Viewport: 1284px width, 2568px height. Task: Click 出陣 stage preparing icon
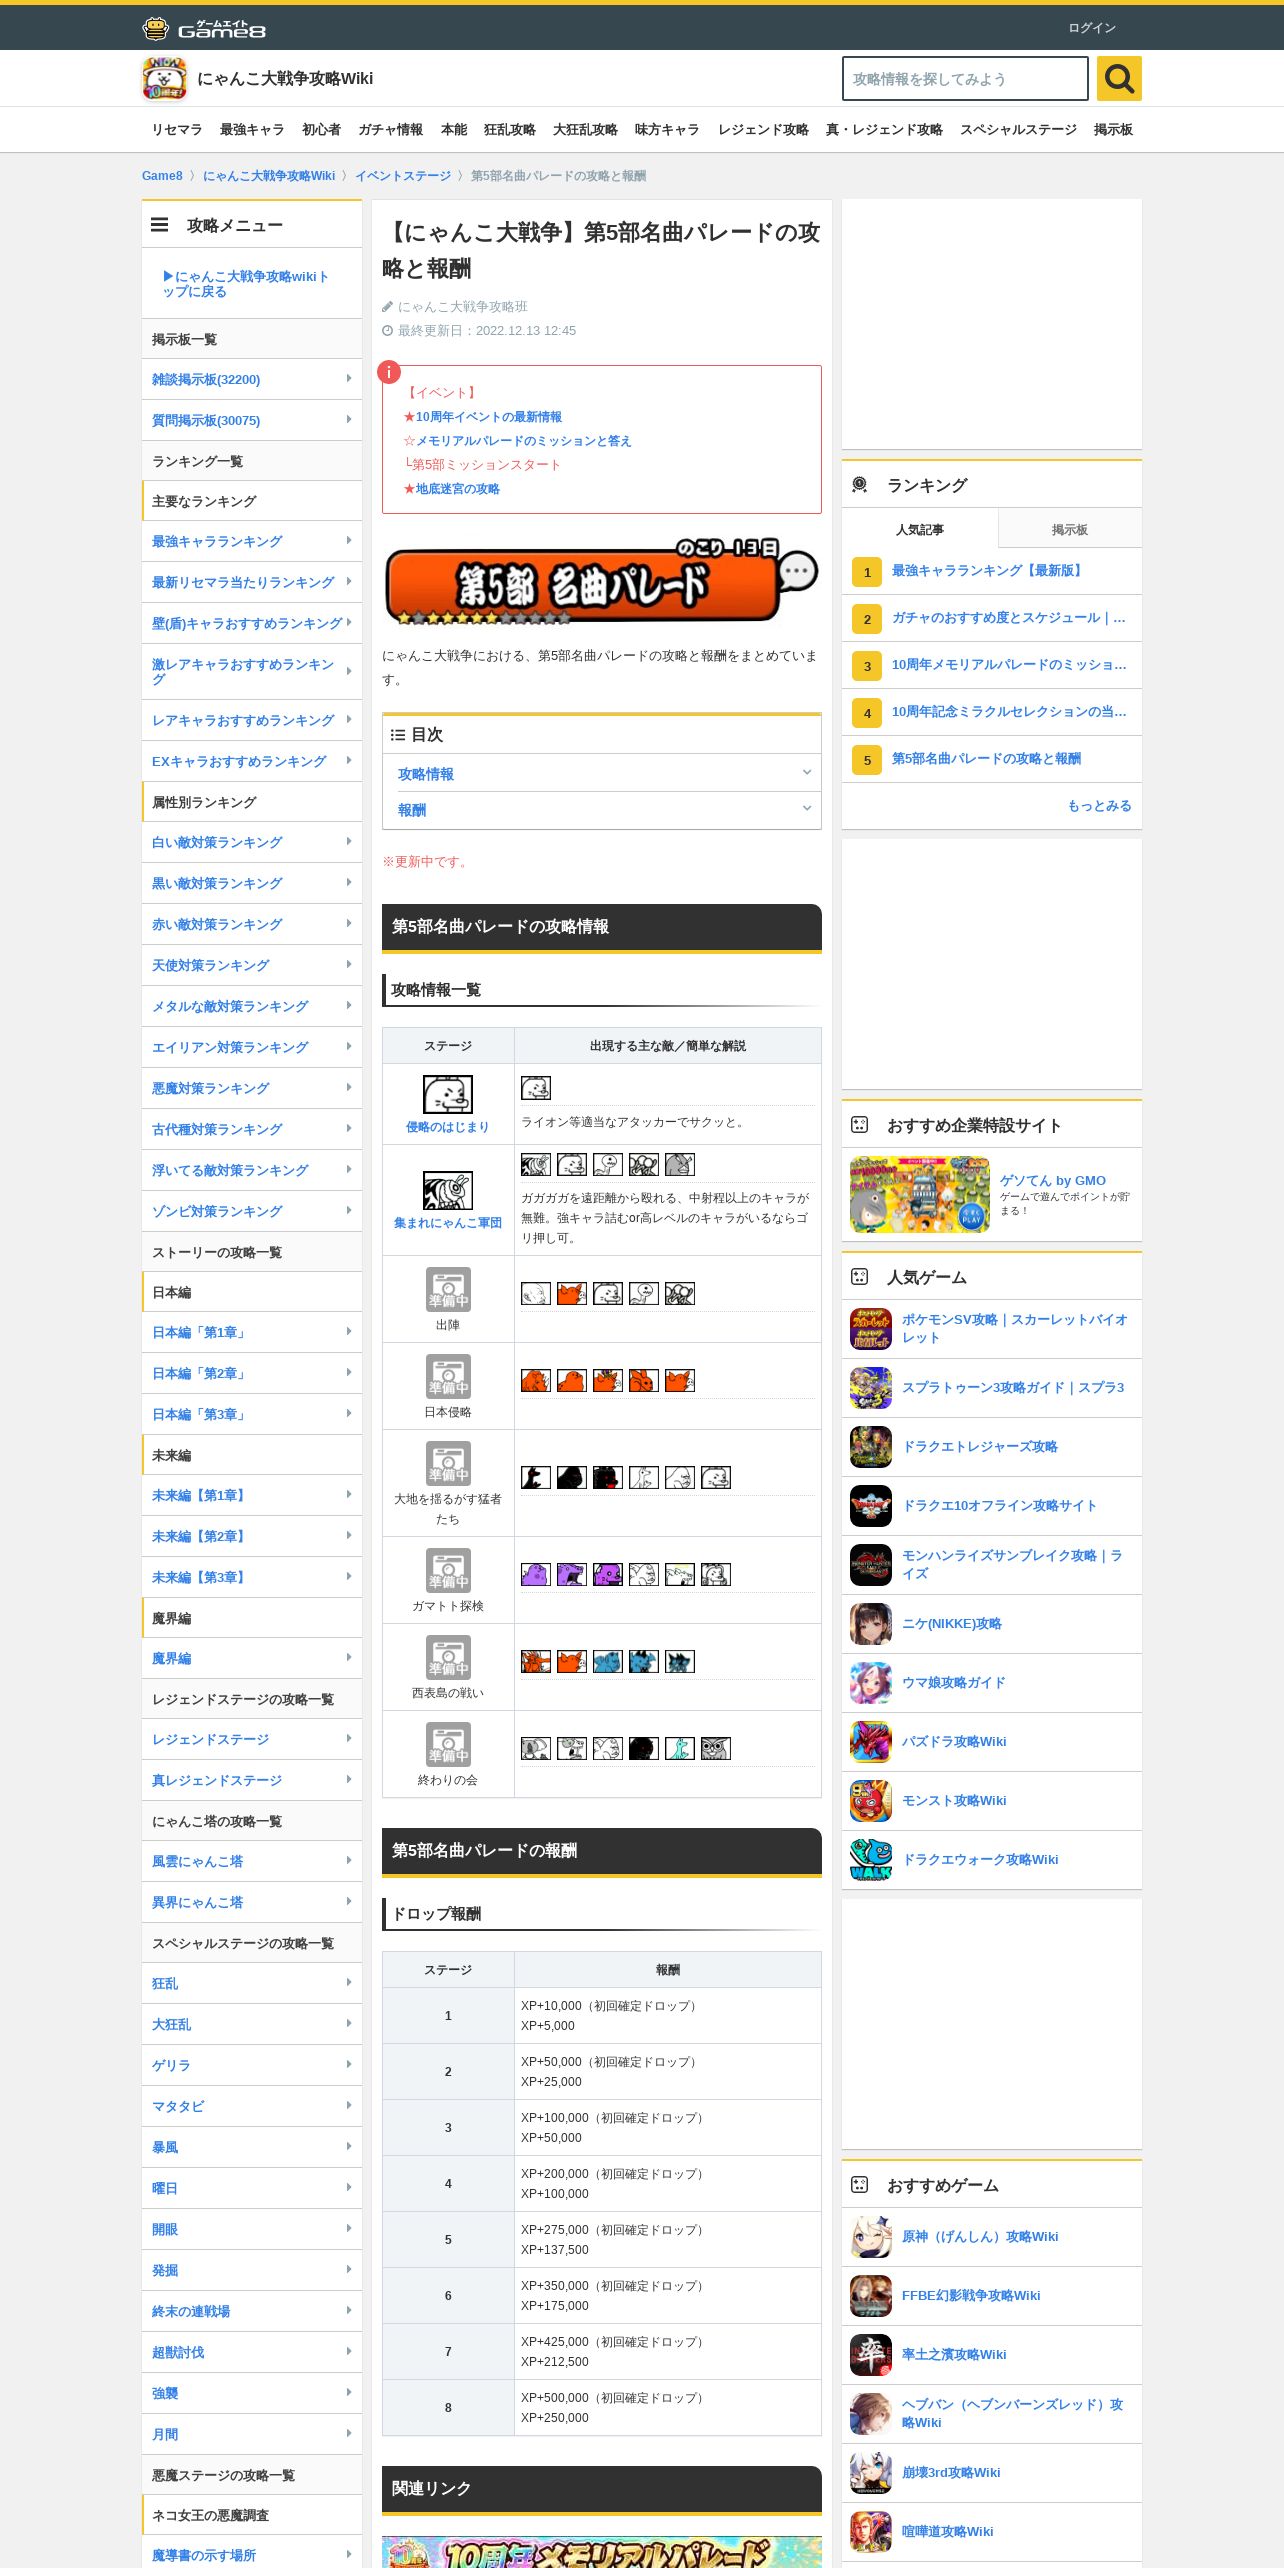point(448,1290)
